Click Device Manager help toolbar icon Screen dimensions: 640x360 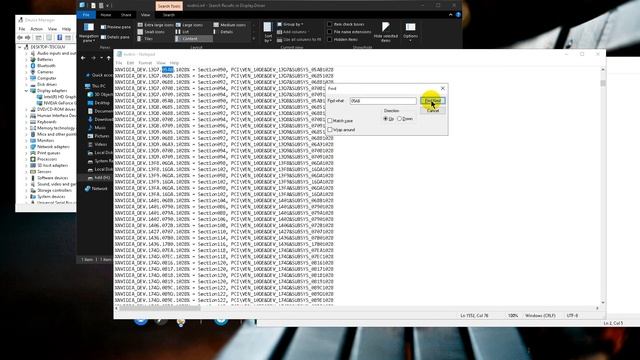click(x=59, y=38)
